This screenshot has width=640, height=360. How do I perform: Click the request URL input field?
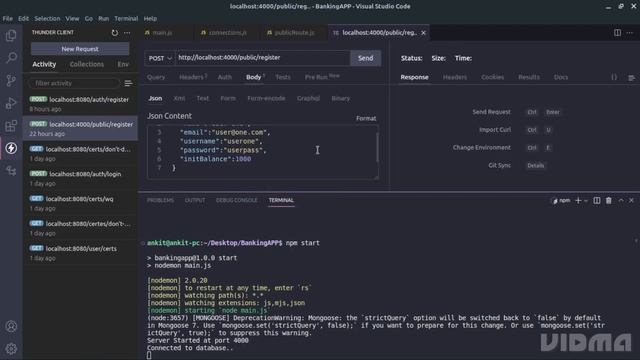point(263,58)
